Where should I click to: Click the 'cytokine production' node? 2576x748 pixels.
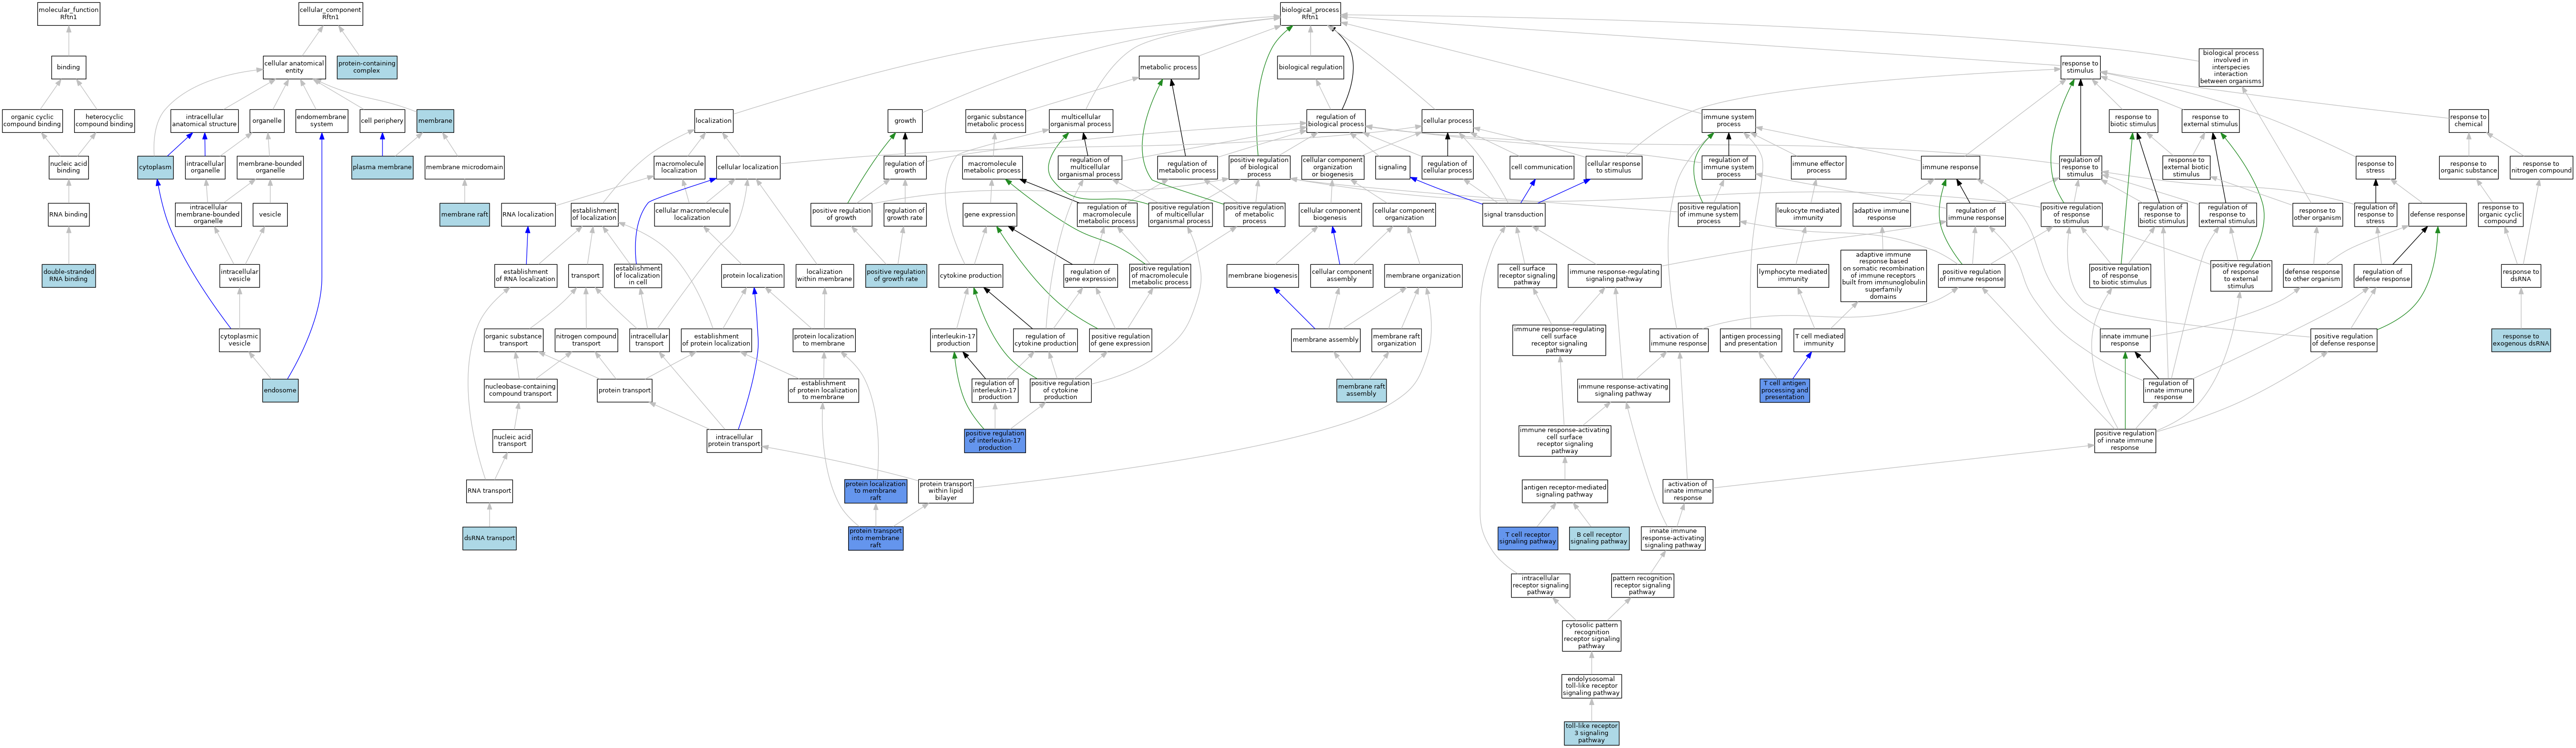tap(971, 275)
